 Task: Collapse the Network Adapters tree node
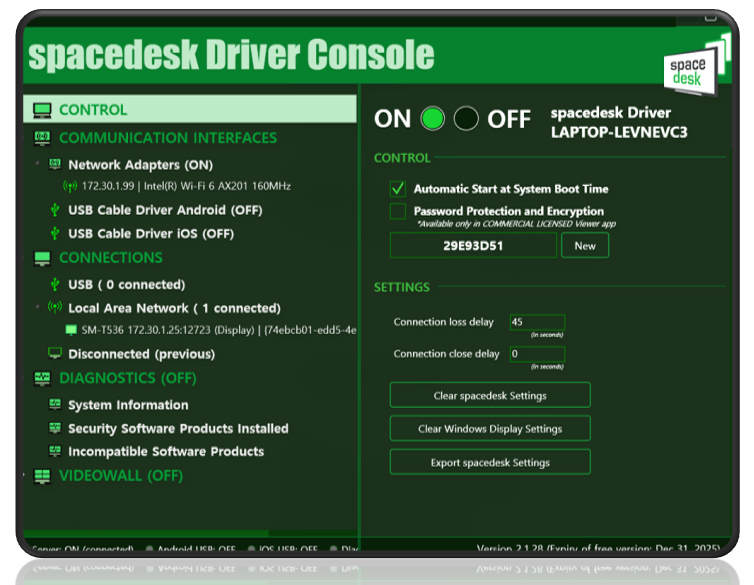37,163
